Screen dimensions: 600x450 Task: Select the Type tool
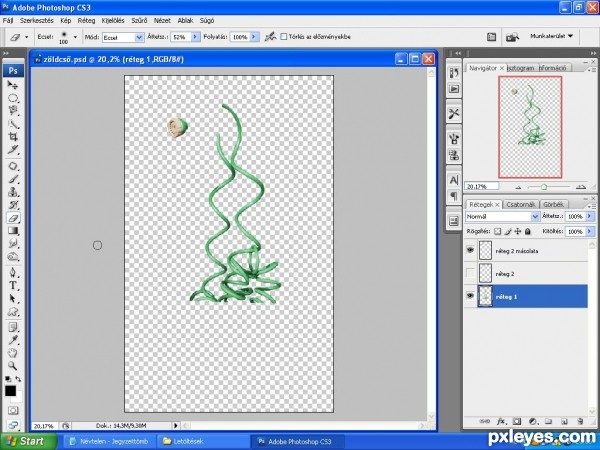click(13, 285)
